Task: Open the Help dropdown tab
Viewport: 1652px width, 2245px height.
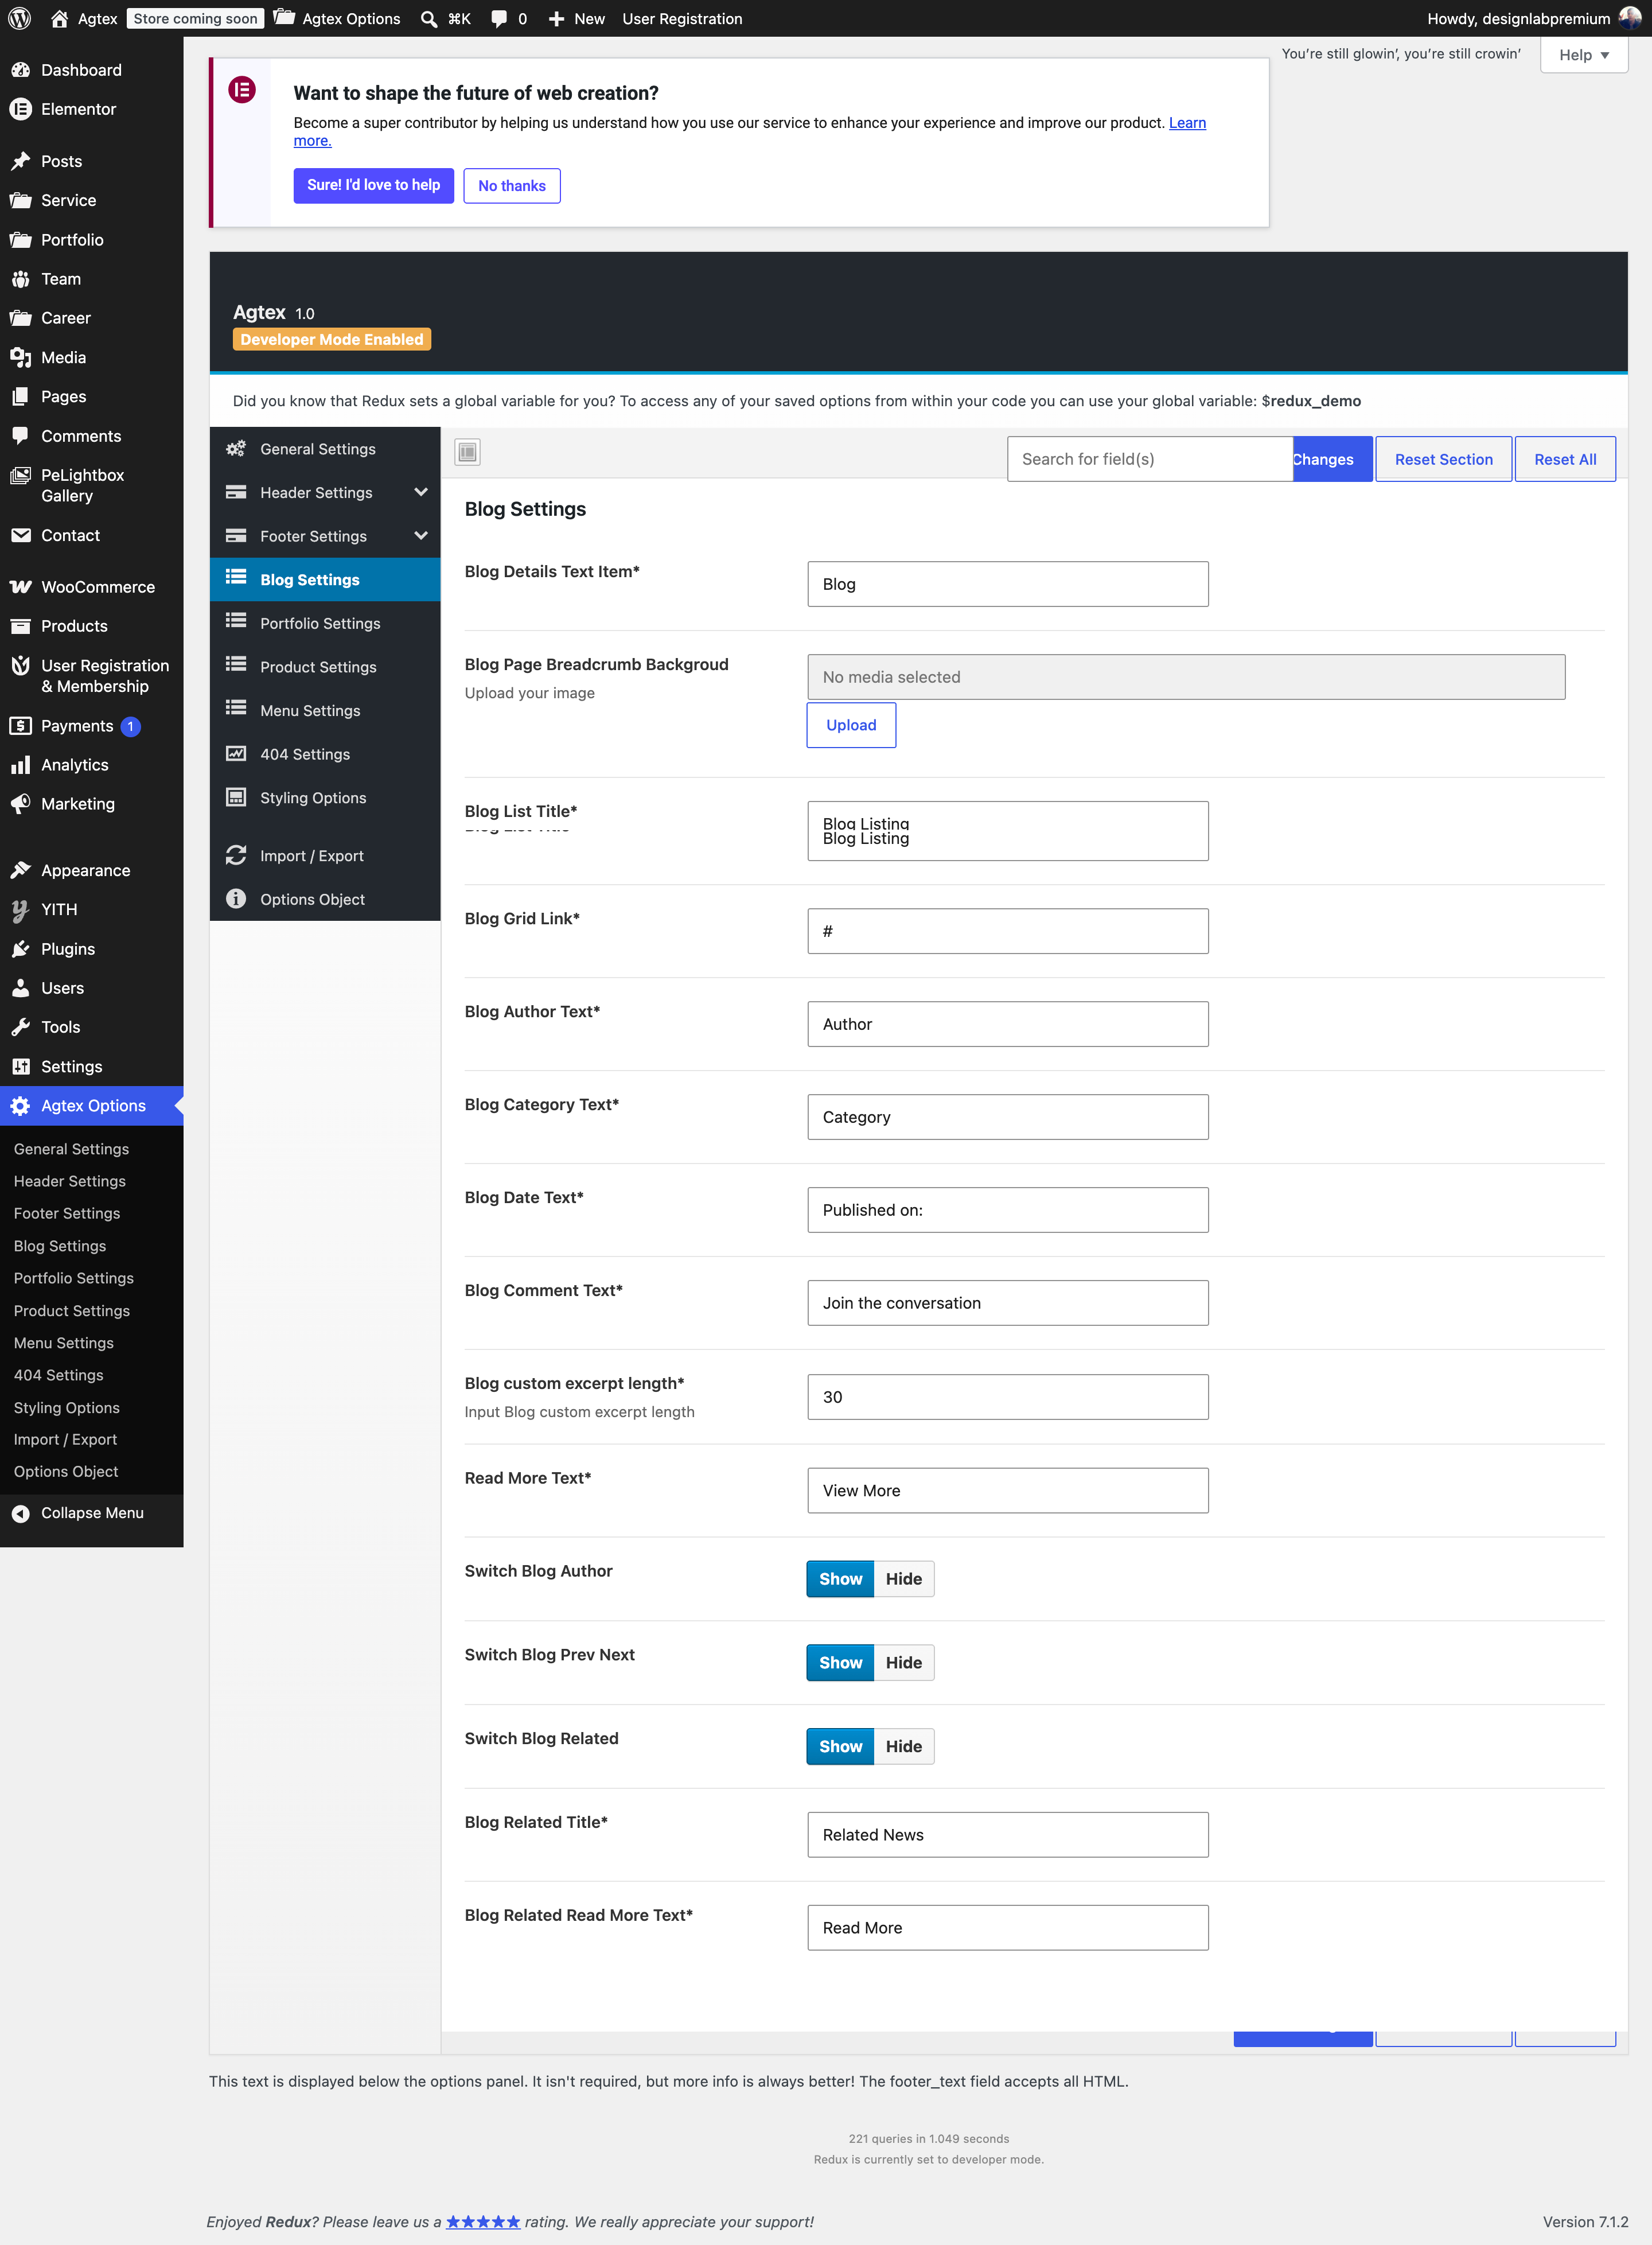Action: 1584,55
